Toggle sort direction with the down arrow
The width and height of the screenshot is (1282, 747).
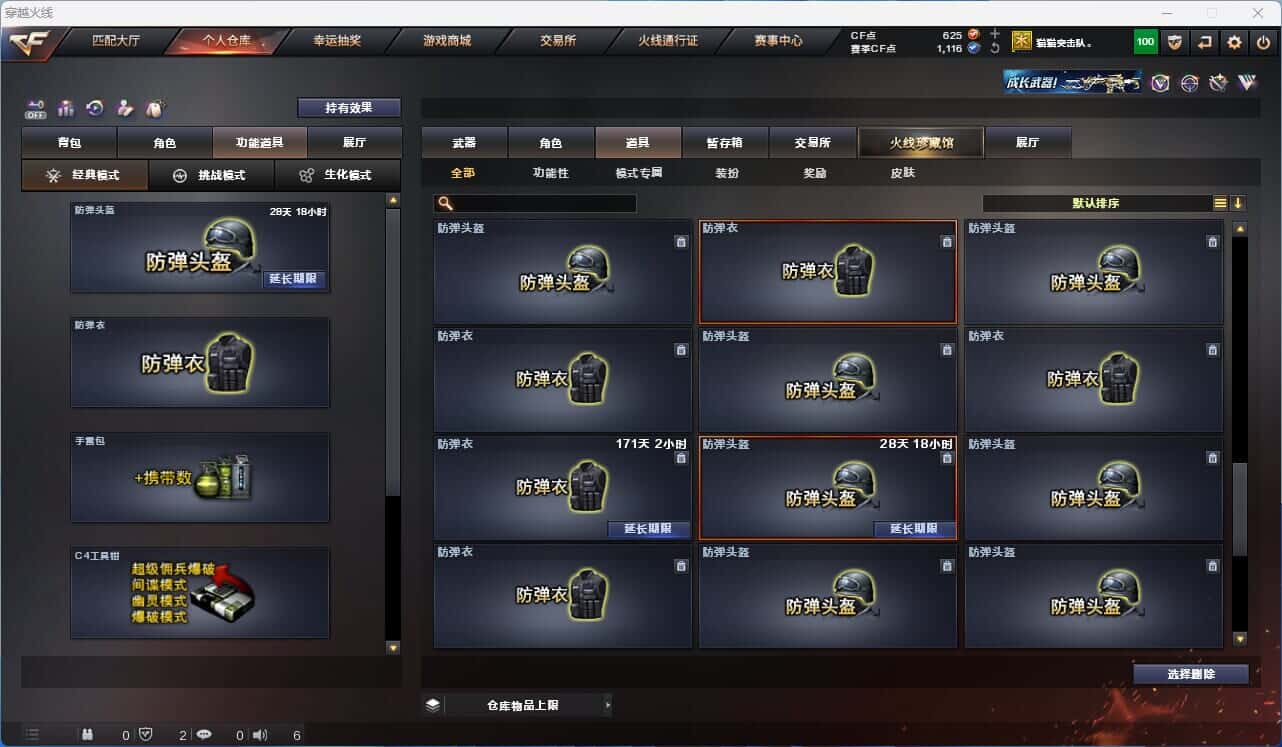1237,203
